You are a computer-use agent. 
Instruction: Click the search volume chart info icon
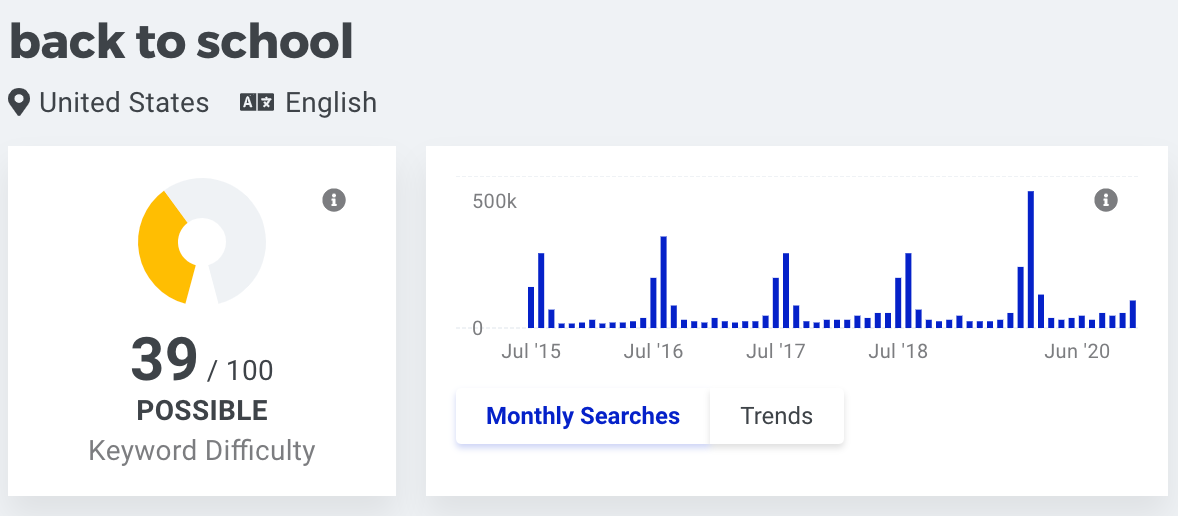[1106, 201]
